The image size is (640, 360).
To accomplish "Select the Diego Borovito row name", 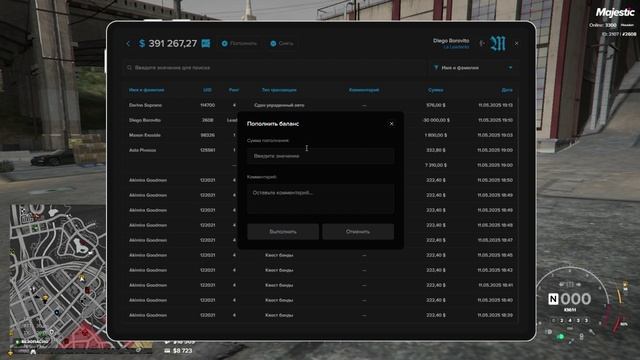I will 145,120.
